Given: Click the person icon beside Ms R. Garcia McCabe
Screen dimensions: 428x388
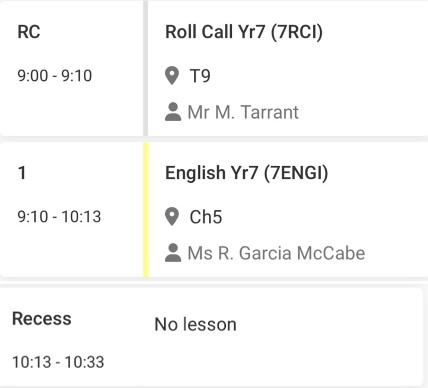Looking at the screenshot, I should pos(173,253).
